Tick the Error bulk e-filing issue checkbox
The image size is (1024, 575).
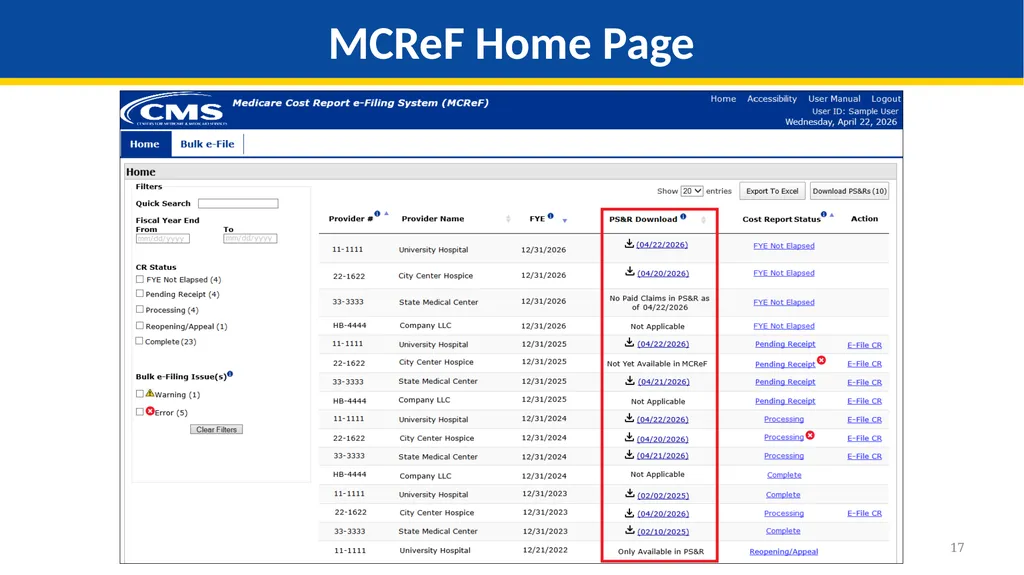140,412
